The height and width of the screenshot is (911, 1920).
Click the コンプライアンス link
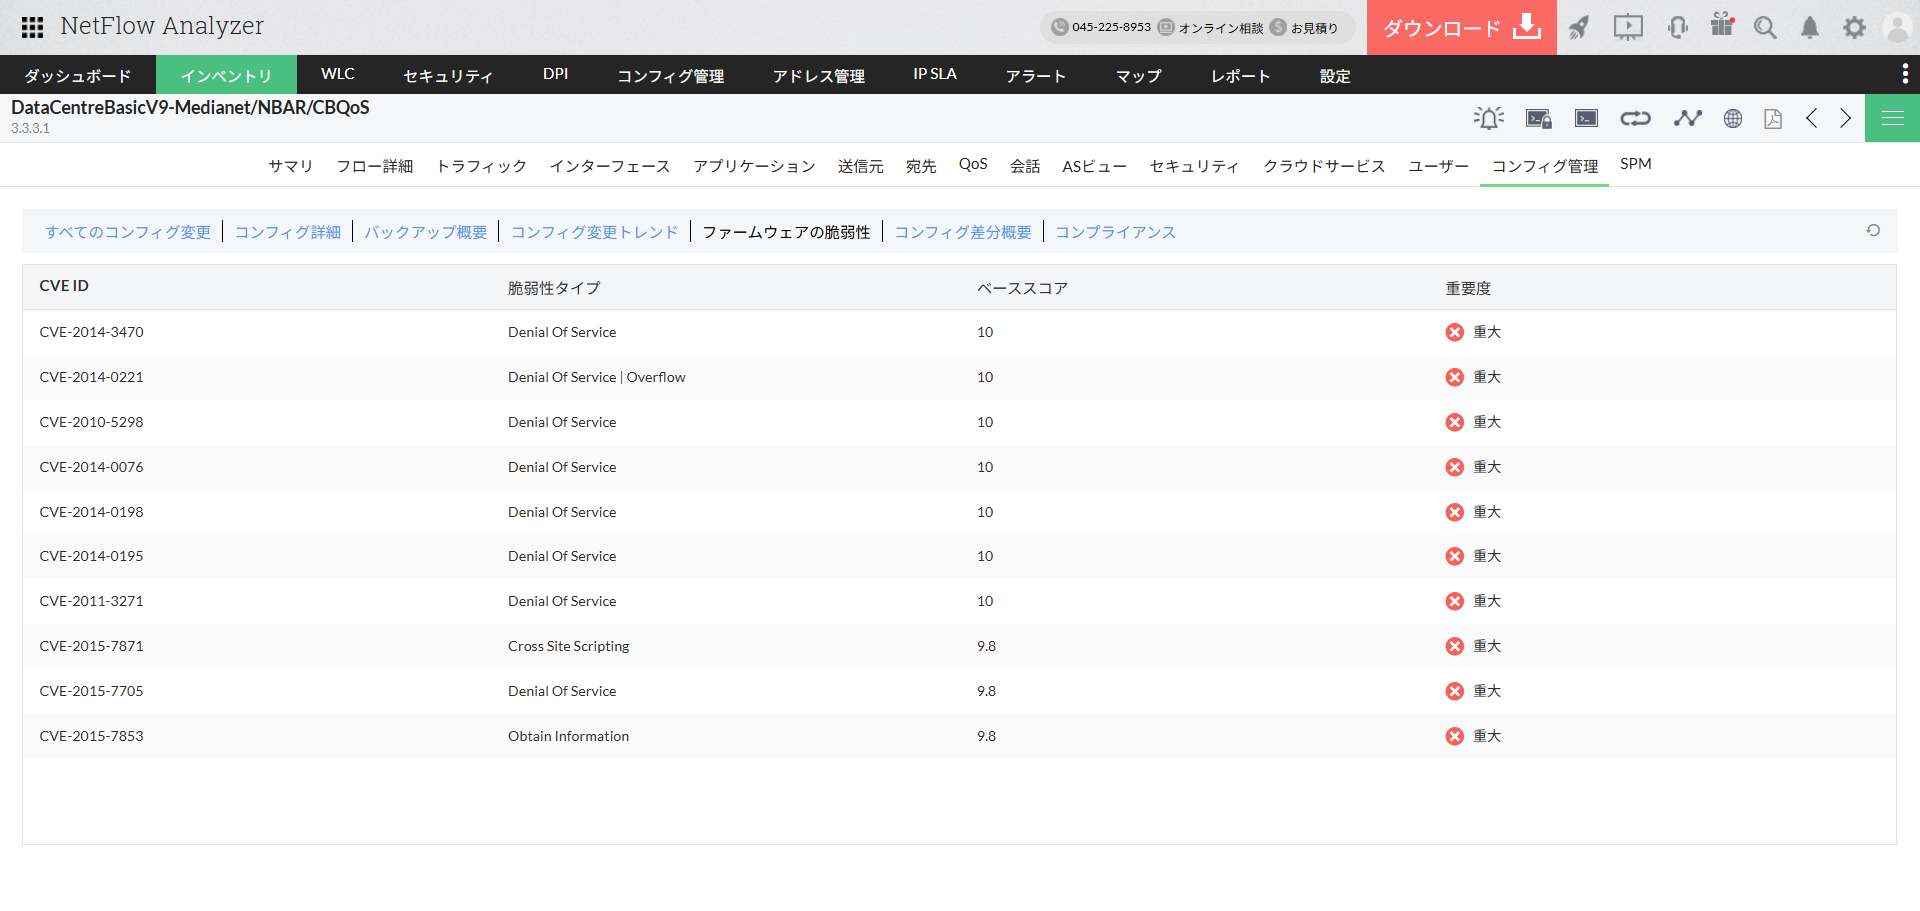(x=1115, y=232)
